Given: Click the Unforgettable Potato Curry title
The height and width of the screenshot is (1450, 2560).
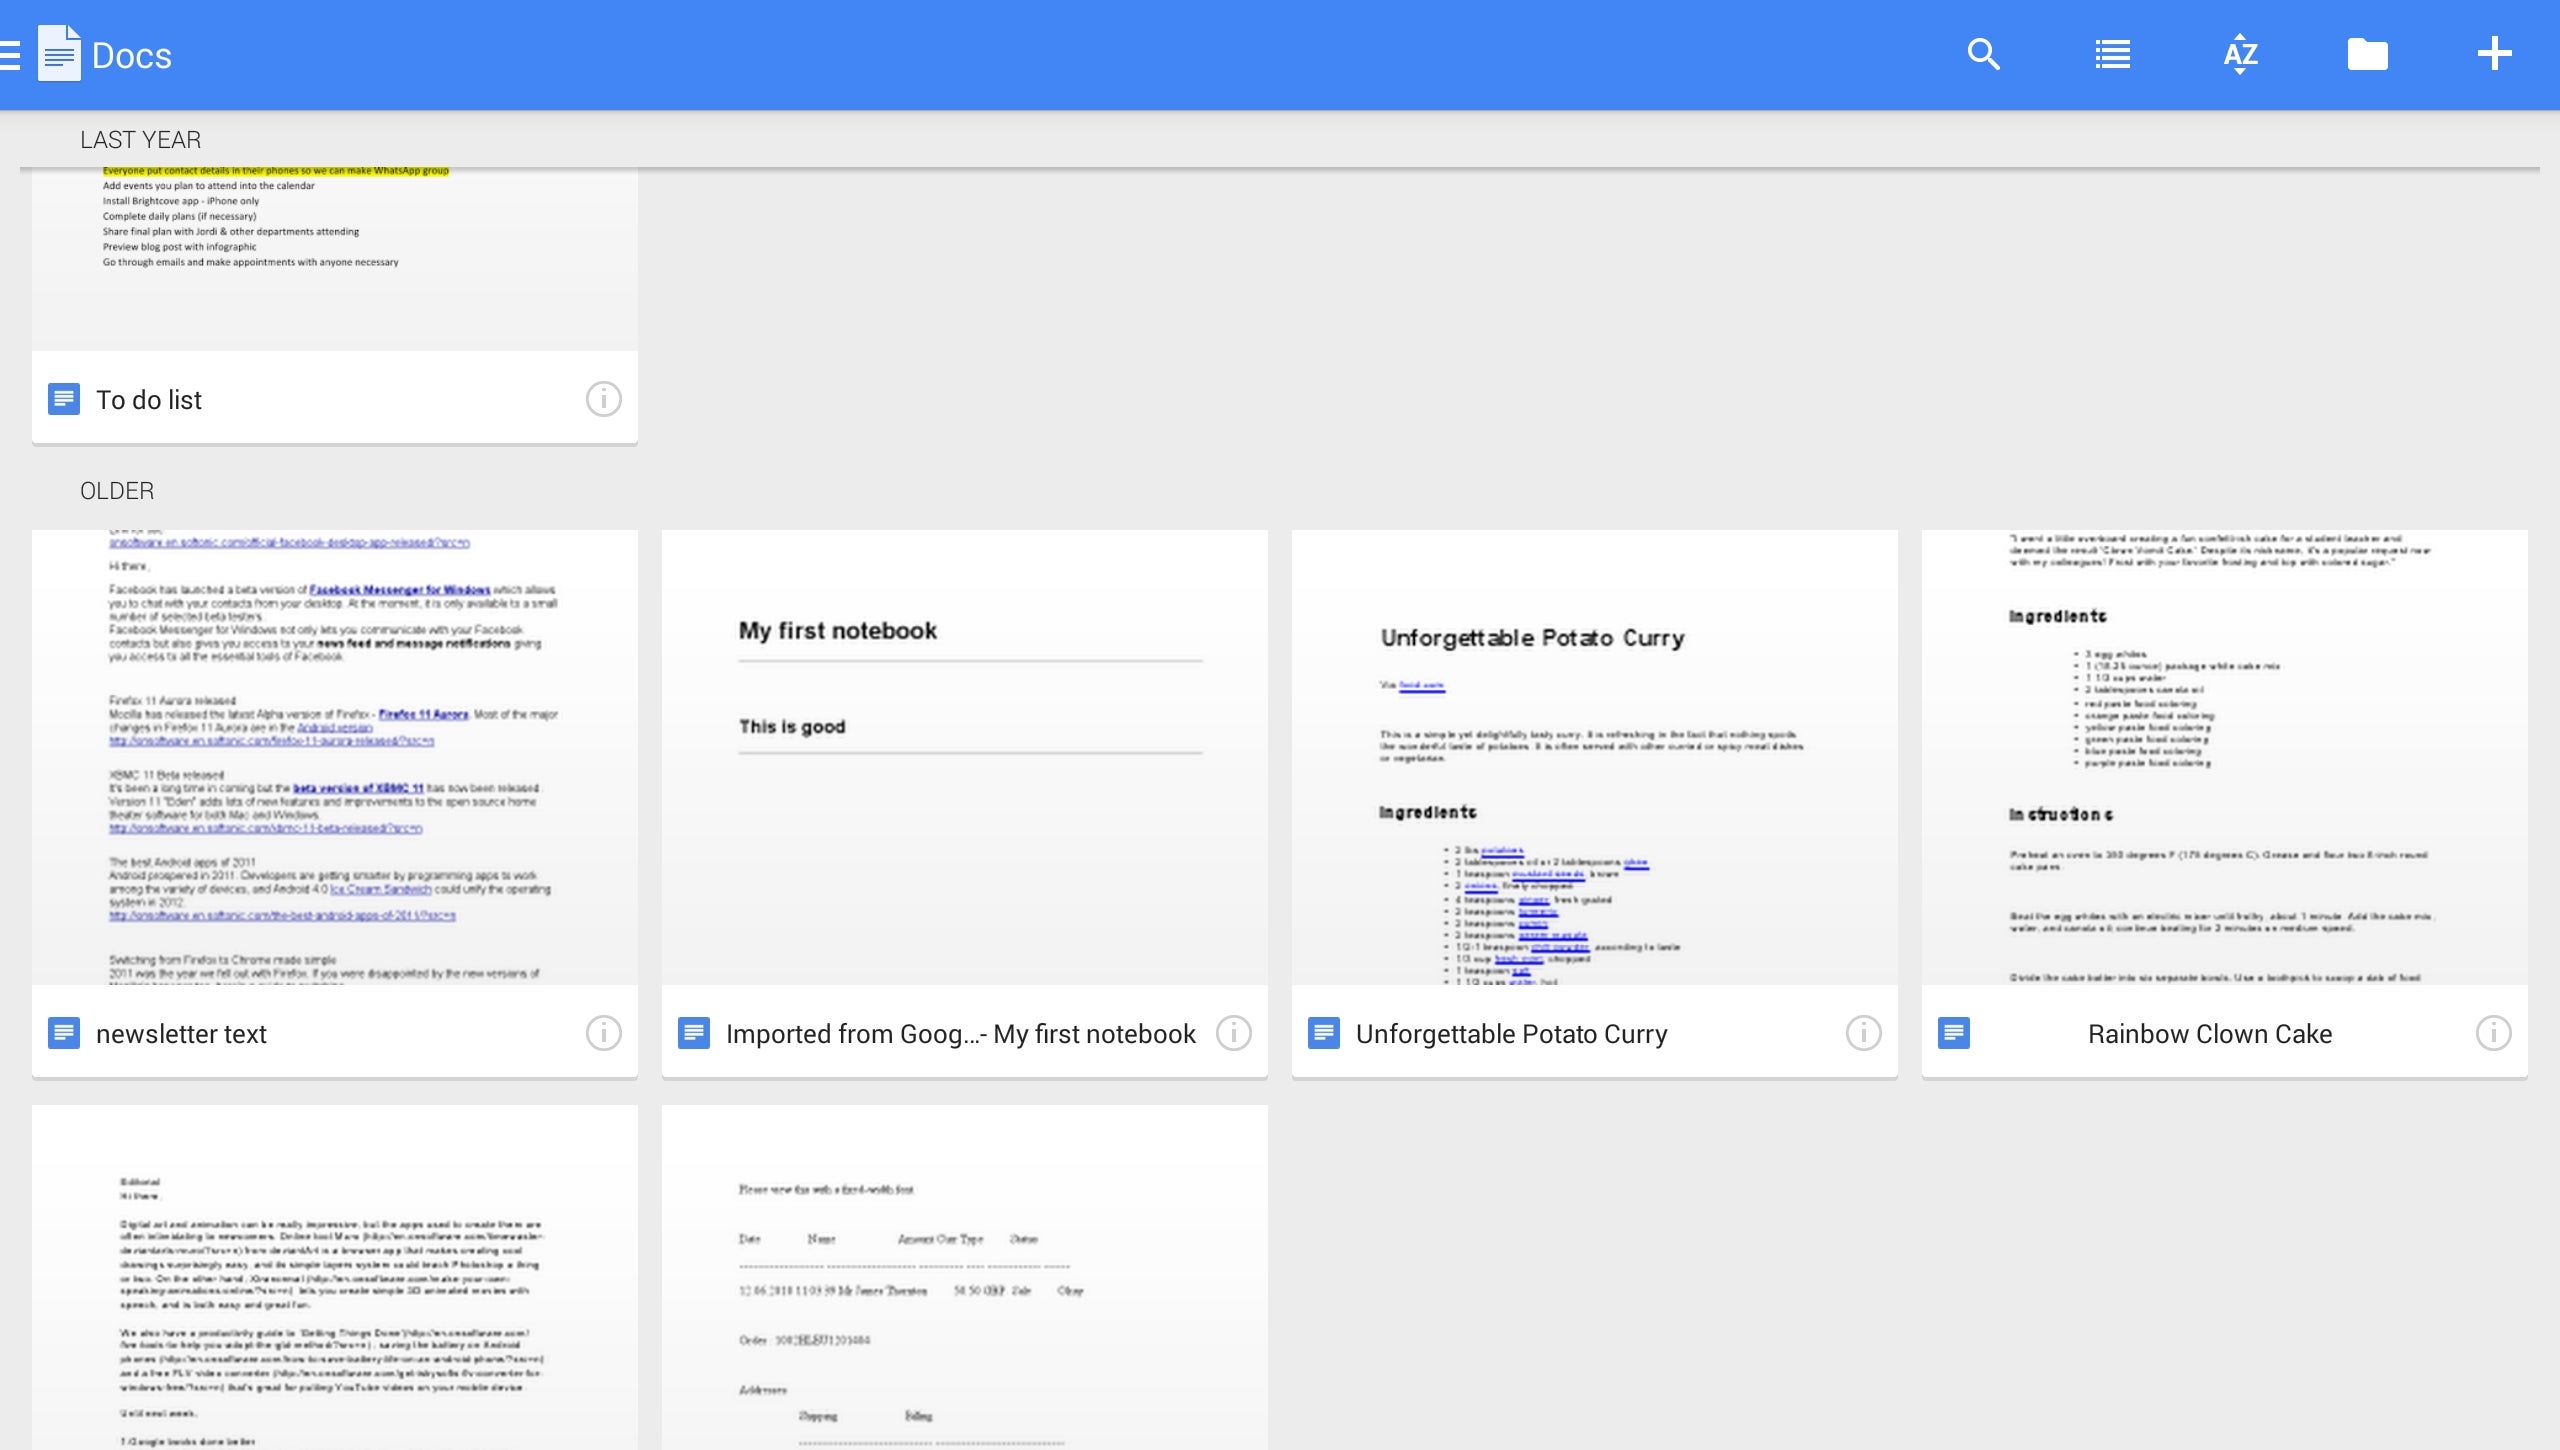Looking at the screenshot, I should [x=1511, y=1034].
